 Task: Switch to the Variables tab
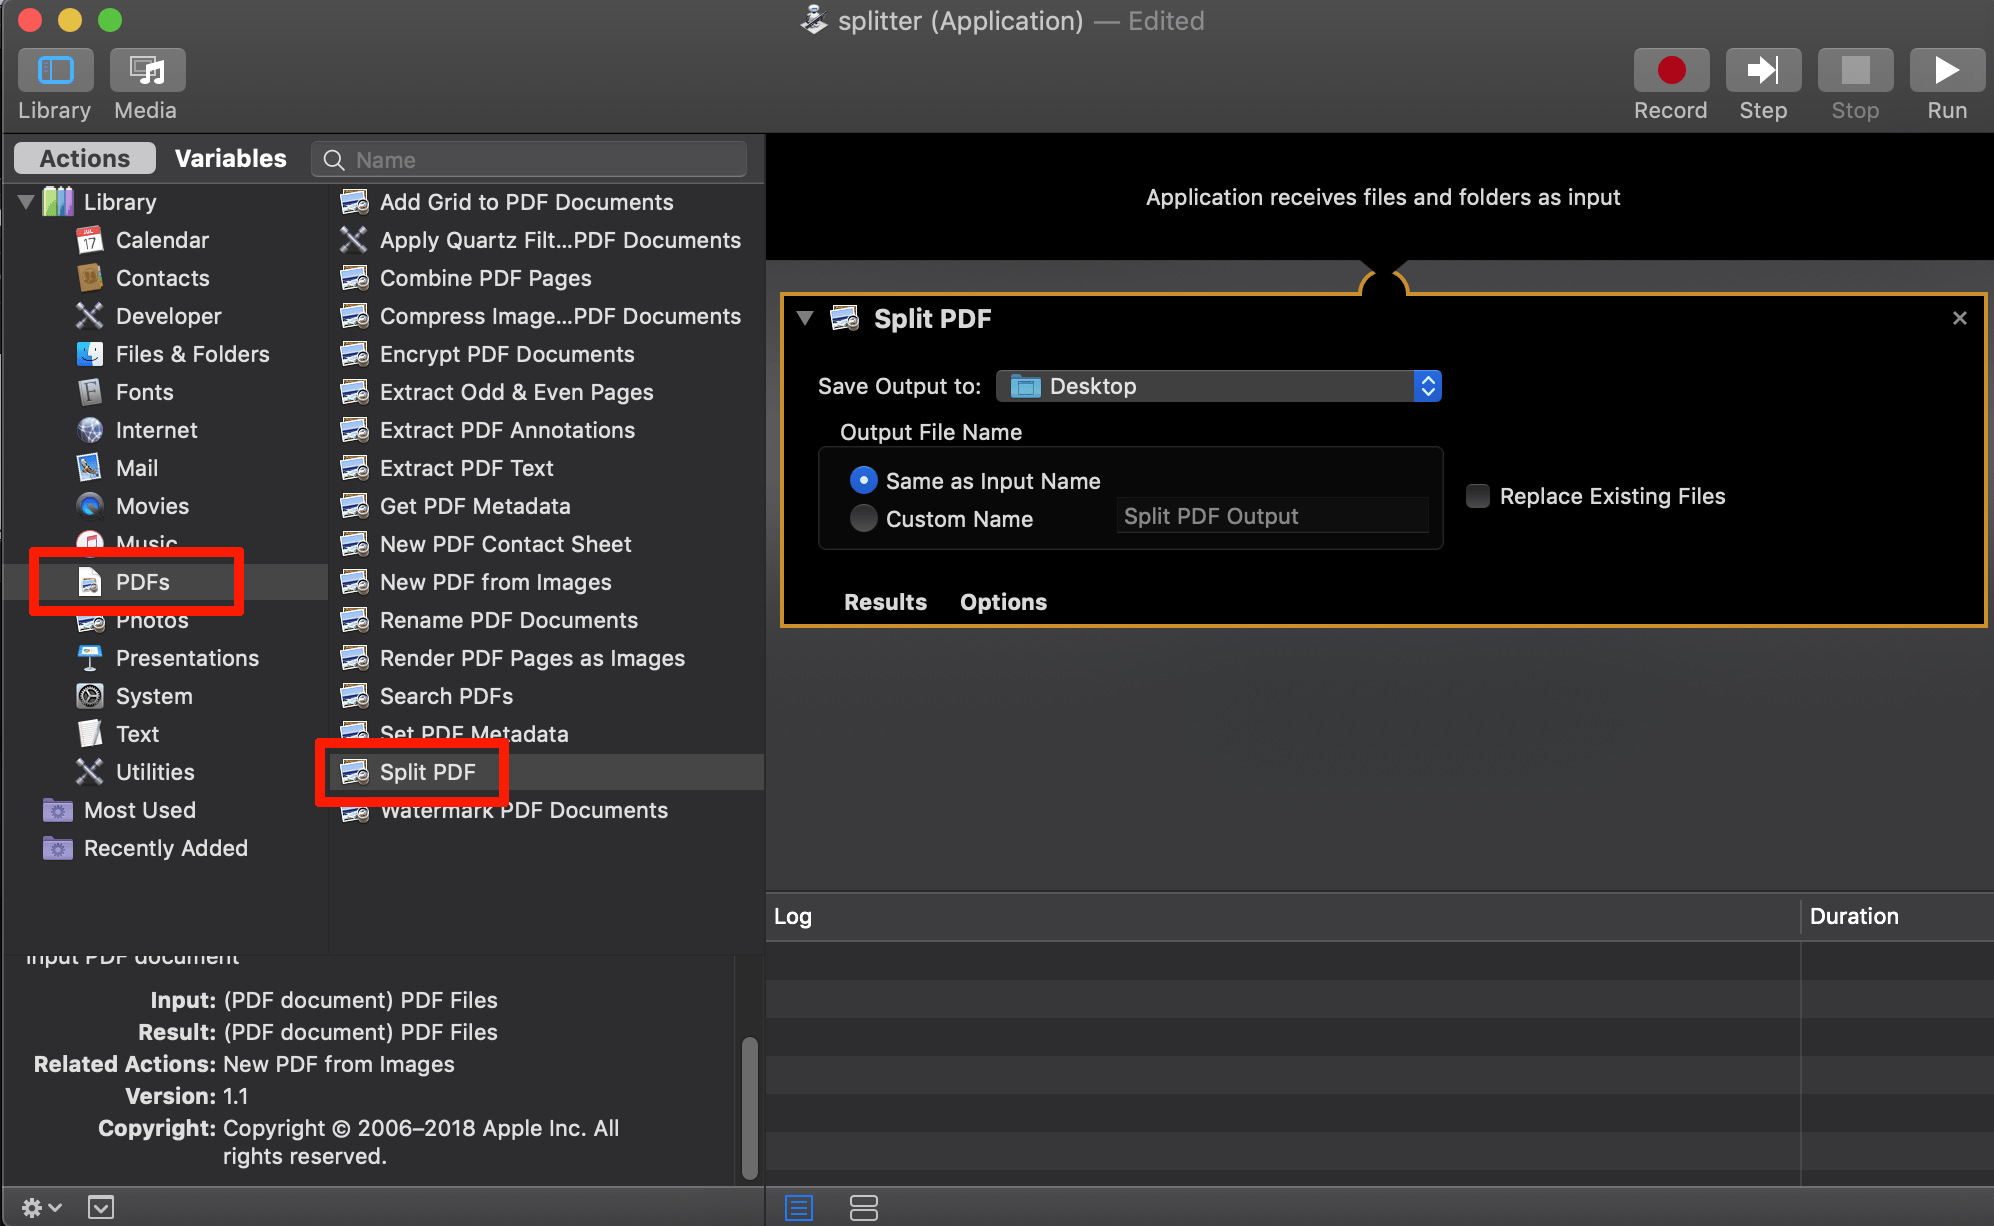230,158
